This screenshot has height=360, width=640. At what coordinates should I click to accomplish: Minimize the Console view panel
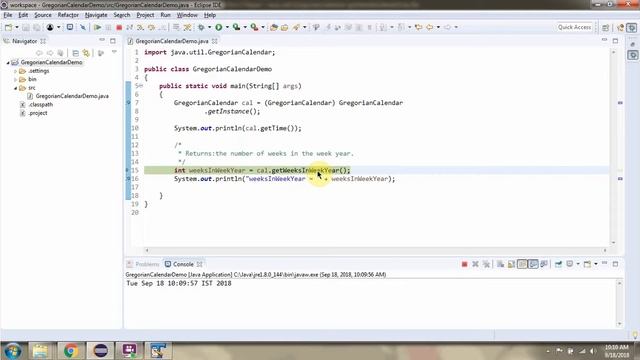[x=604, y=264]
